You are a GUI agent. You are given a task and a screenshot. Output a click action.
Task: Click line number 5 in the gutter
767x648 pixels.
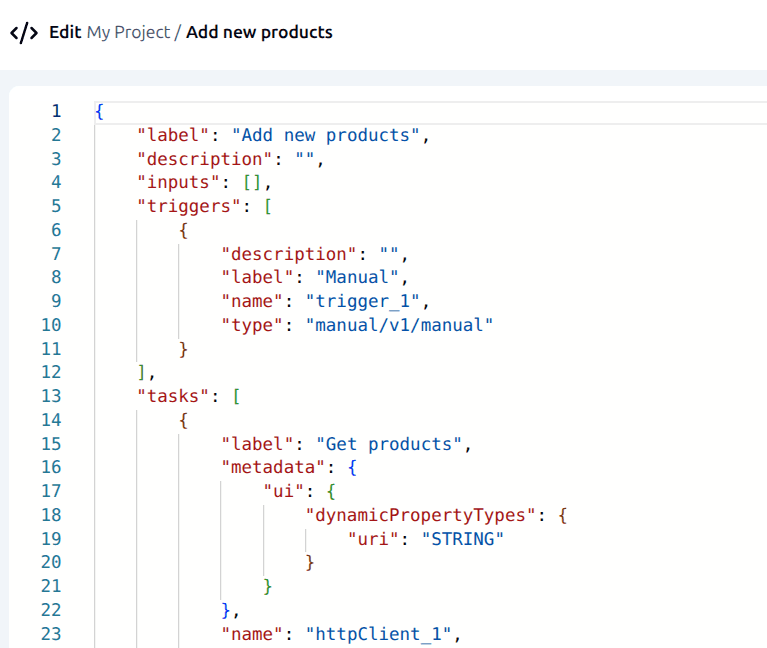click(56, 206)
